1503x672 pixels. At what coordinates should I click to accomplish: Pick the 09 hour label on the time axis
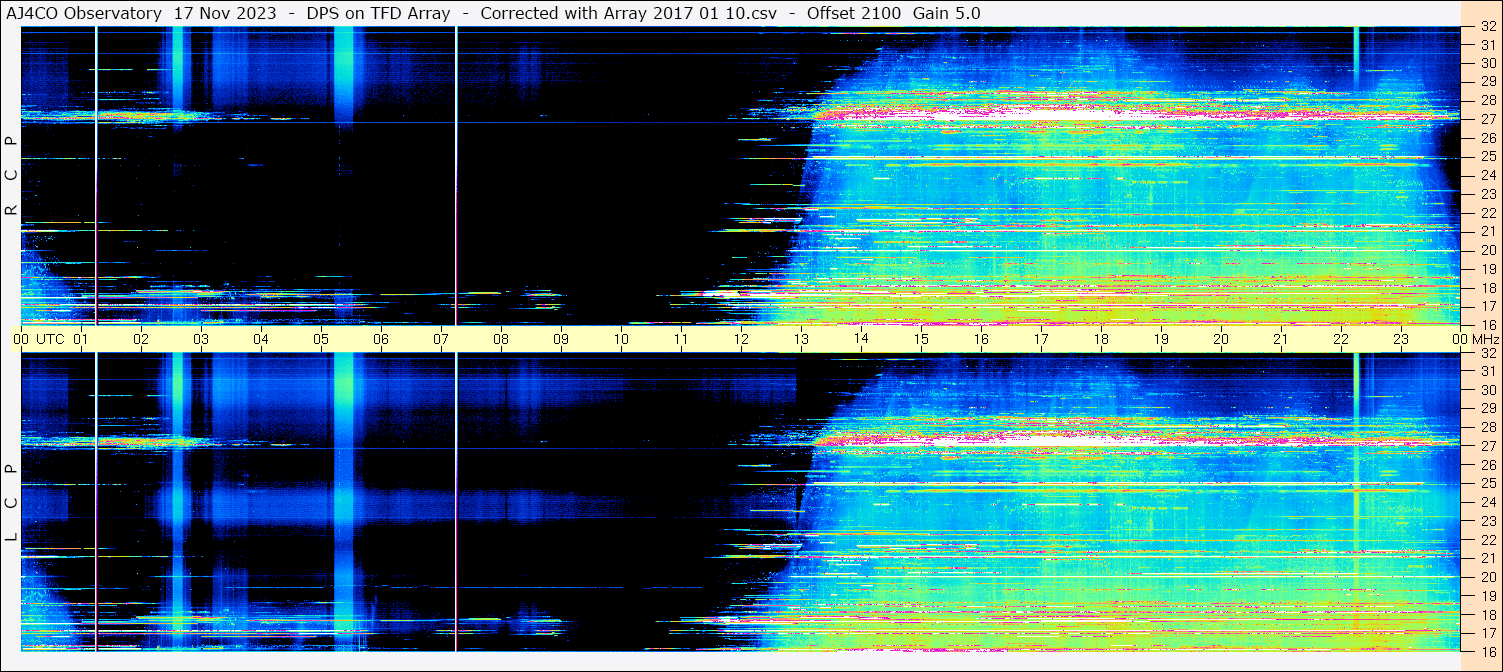[x=561, y=339]
